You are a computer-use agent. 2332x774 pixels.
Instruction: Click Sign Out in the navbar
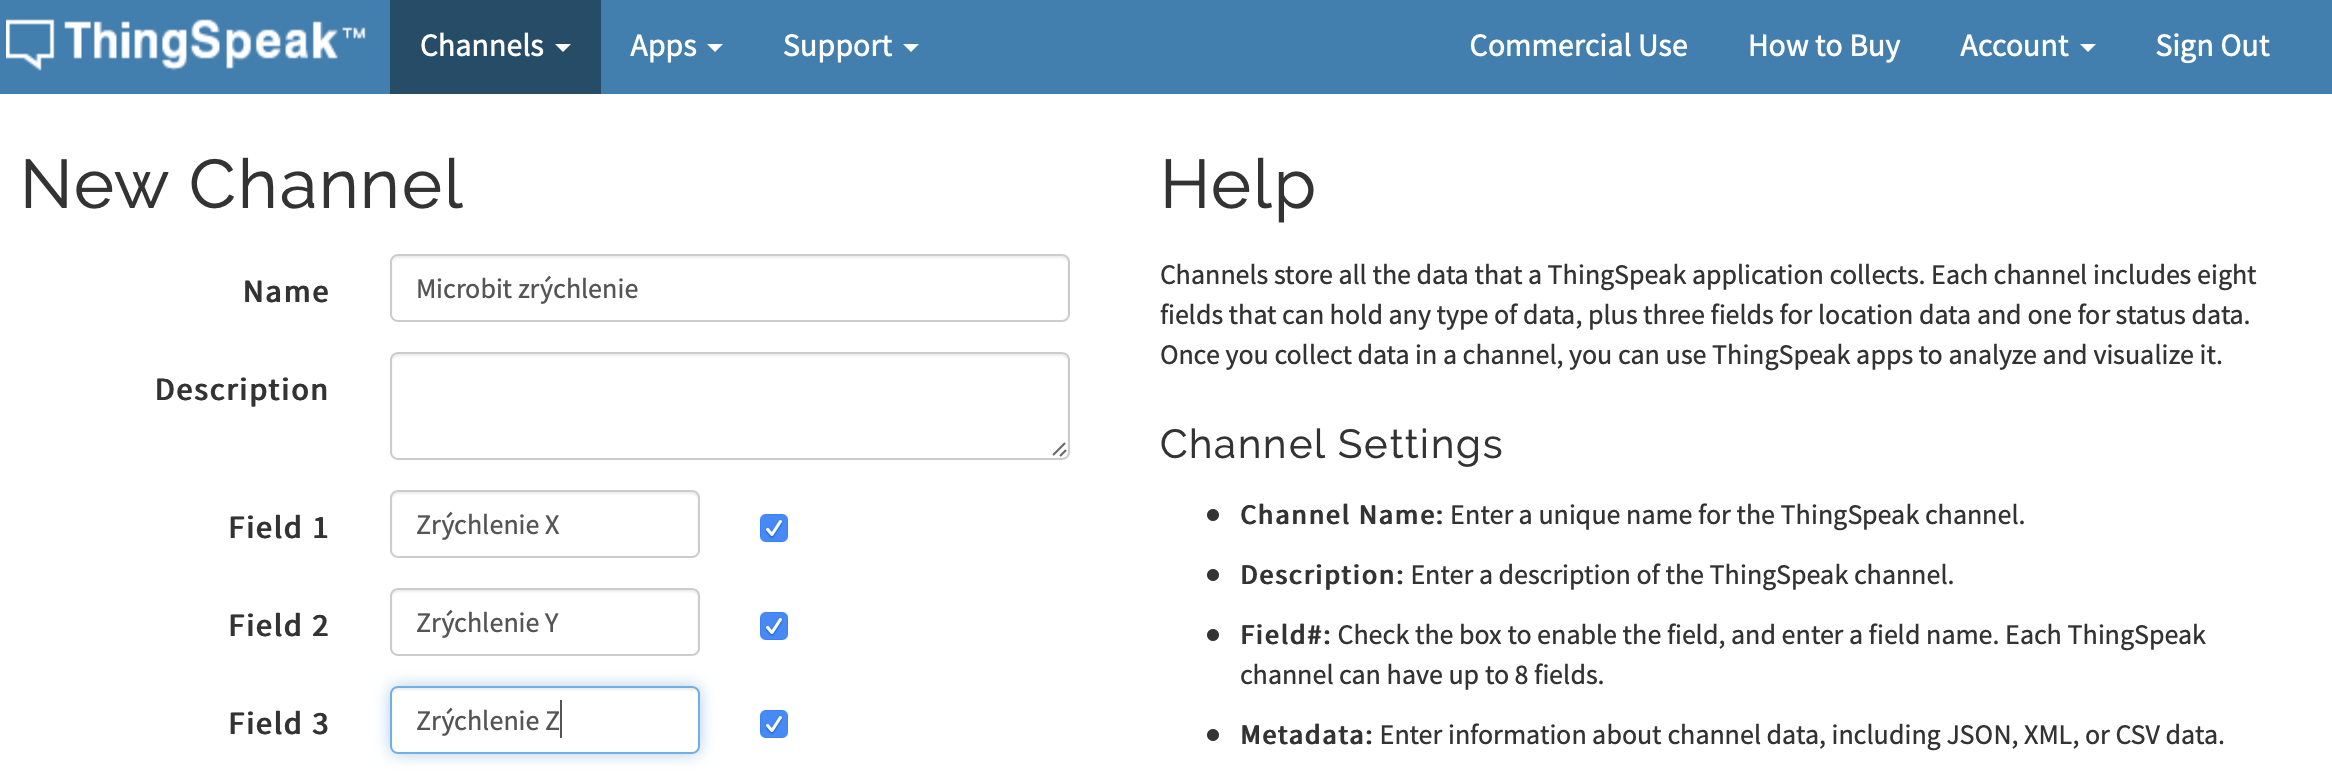click(x=2211, y=46)
